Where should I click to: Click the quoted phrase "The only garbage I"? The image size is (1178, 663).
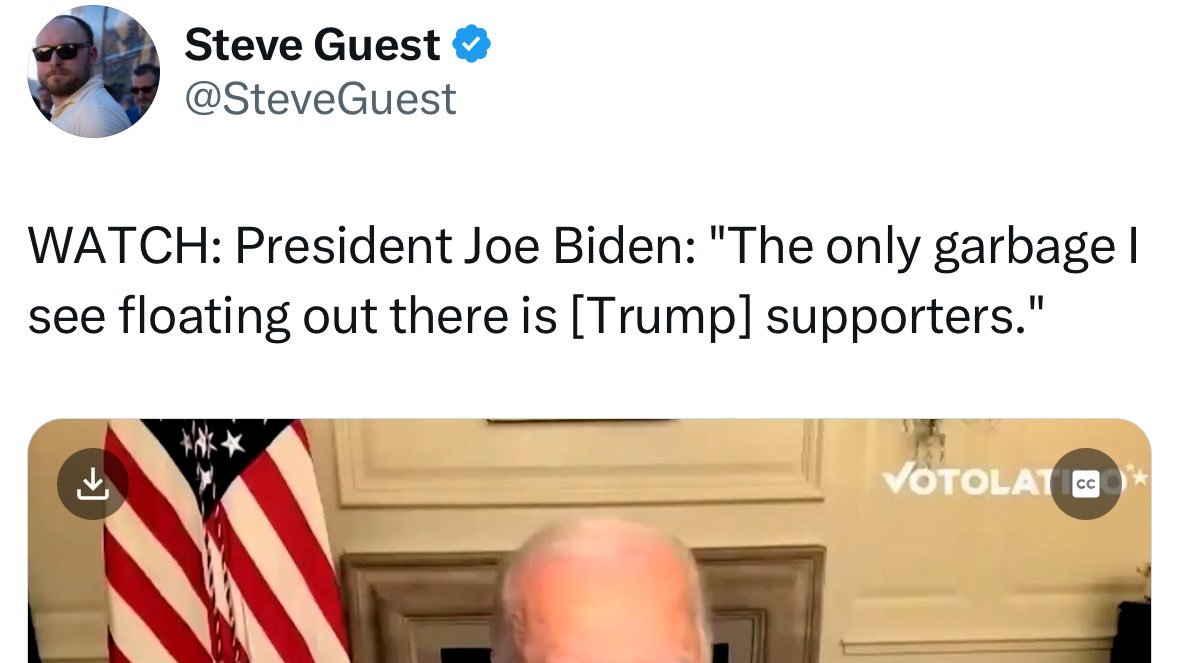click(x=924, y=246)
